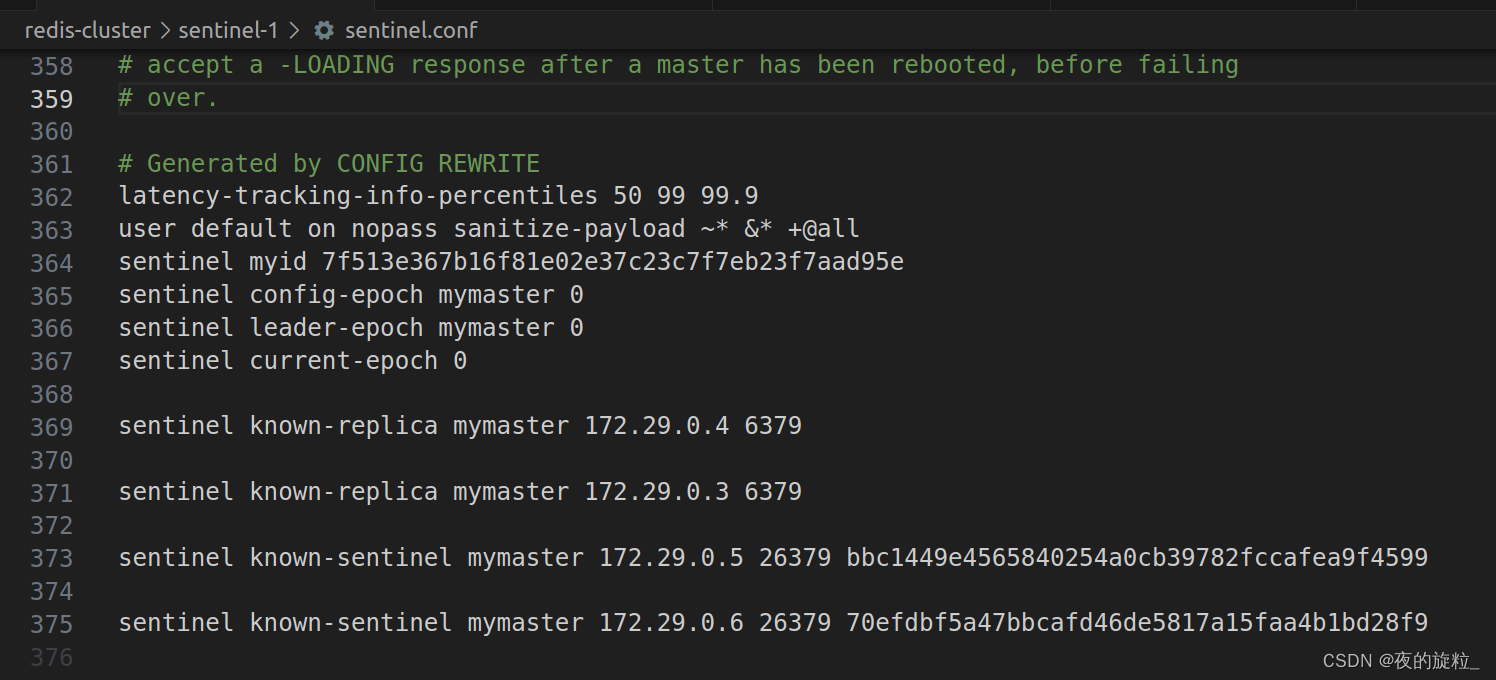Image resolution: width=1496 pixels, height=680 pixels.
Task: Click the known-replica IP 172.29.0.4
Action: click(657, 425)
